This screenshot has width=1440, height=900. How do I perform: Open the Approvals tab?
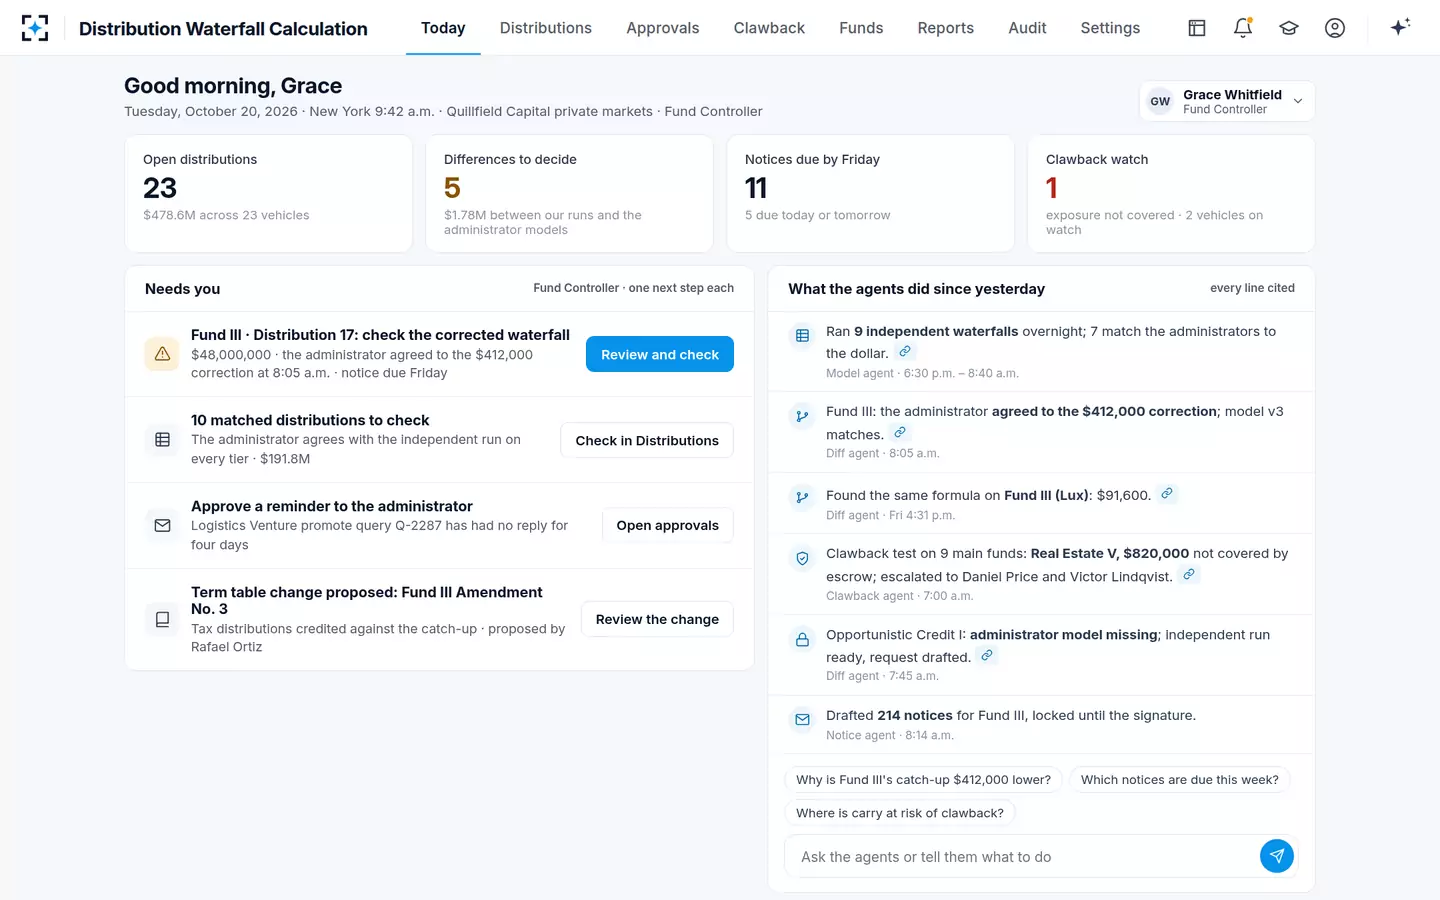point(663,28)
